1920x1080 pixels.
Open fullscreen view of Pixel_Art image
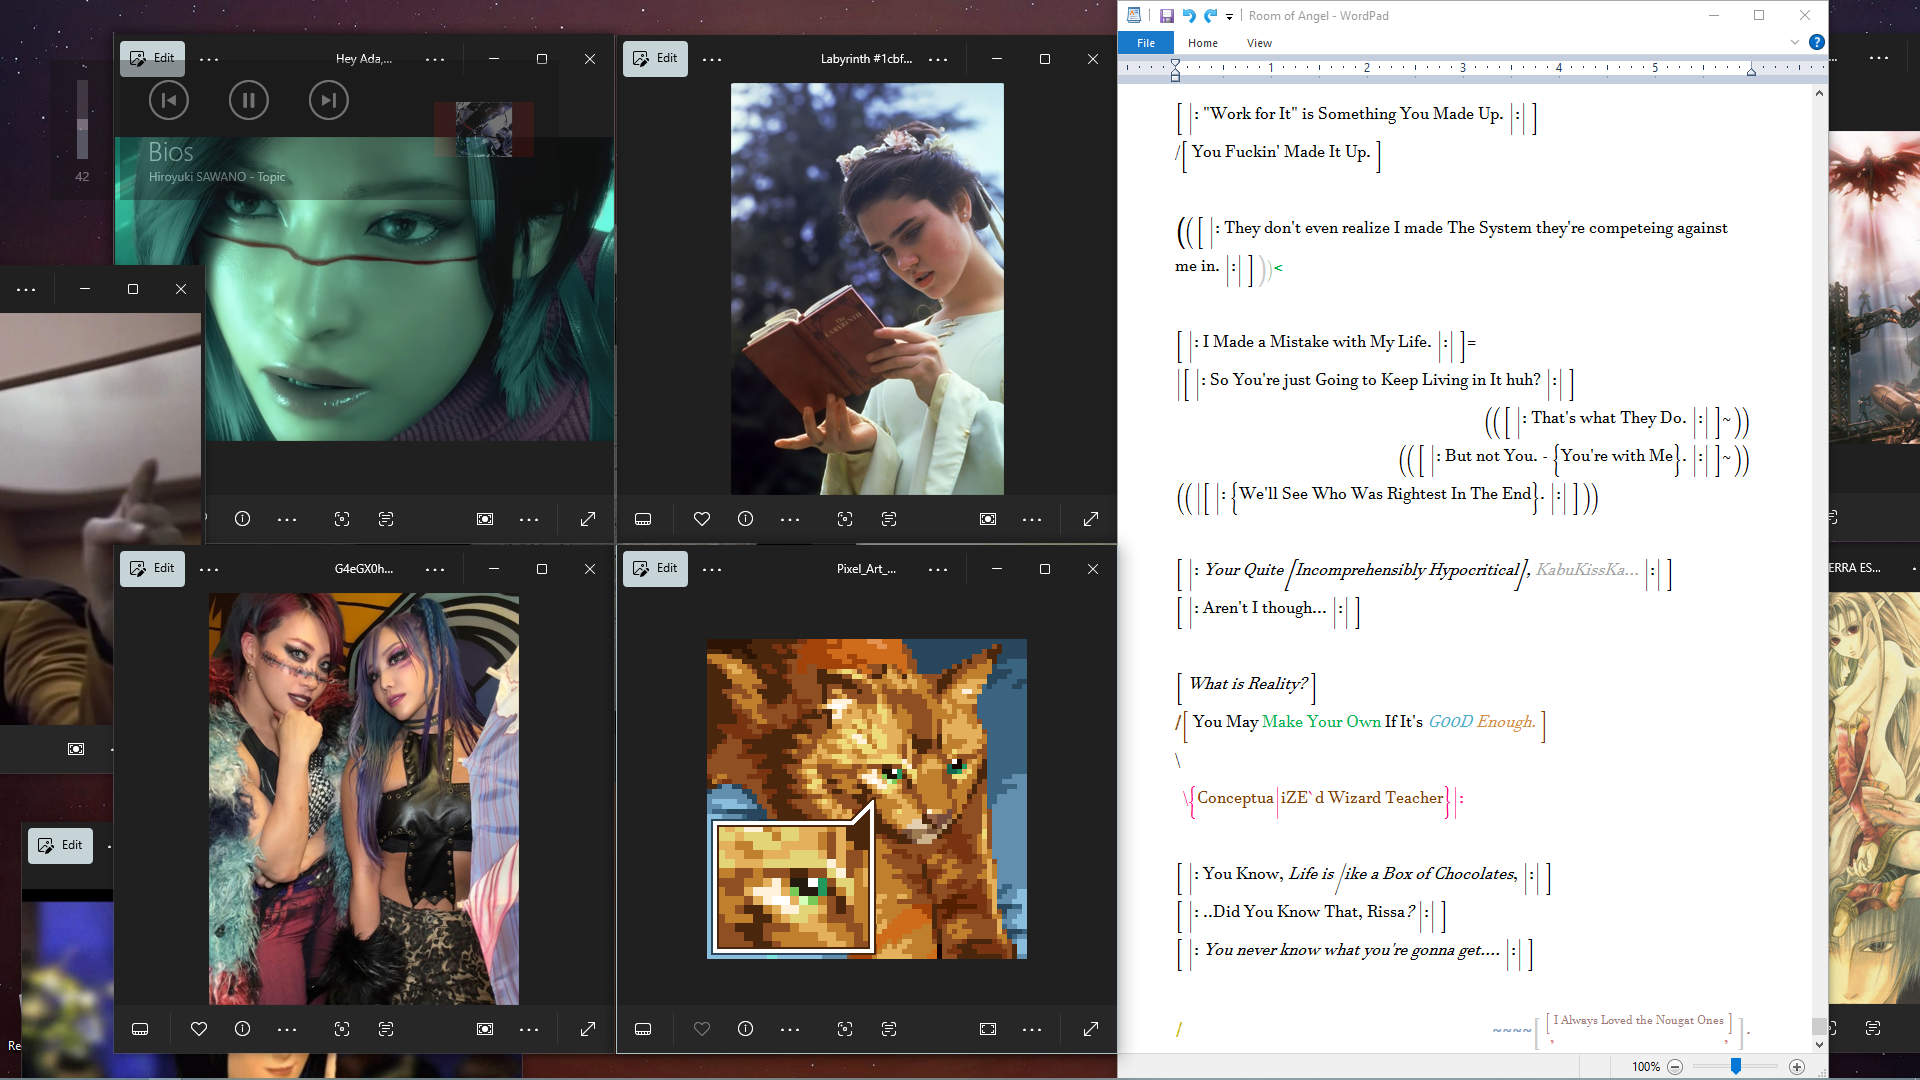point(1091,1029)
